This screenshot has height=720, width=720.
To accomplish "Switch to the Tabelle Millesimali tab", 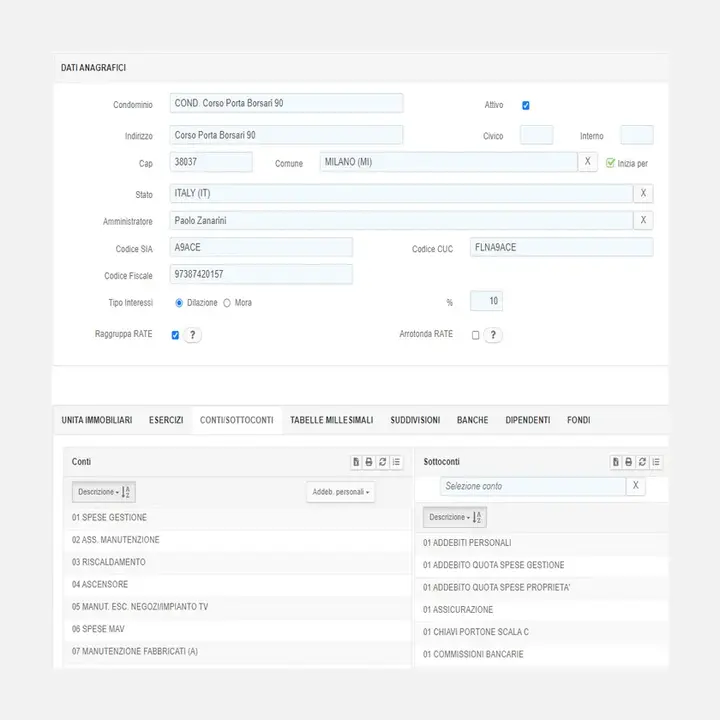I will point(331,420).
